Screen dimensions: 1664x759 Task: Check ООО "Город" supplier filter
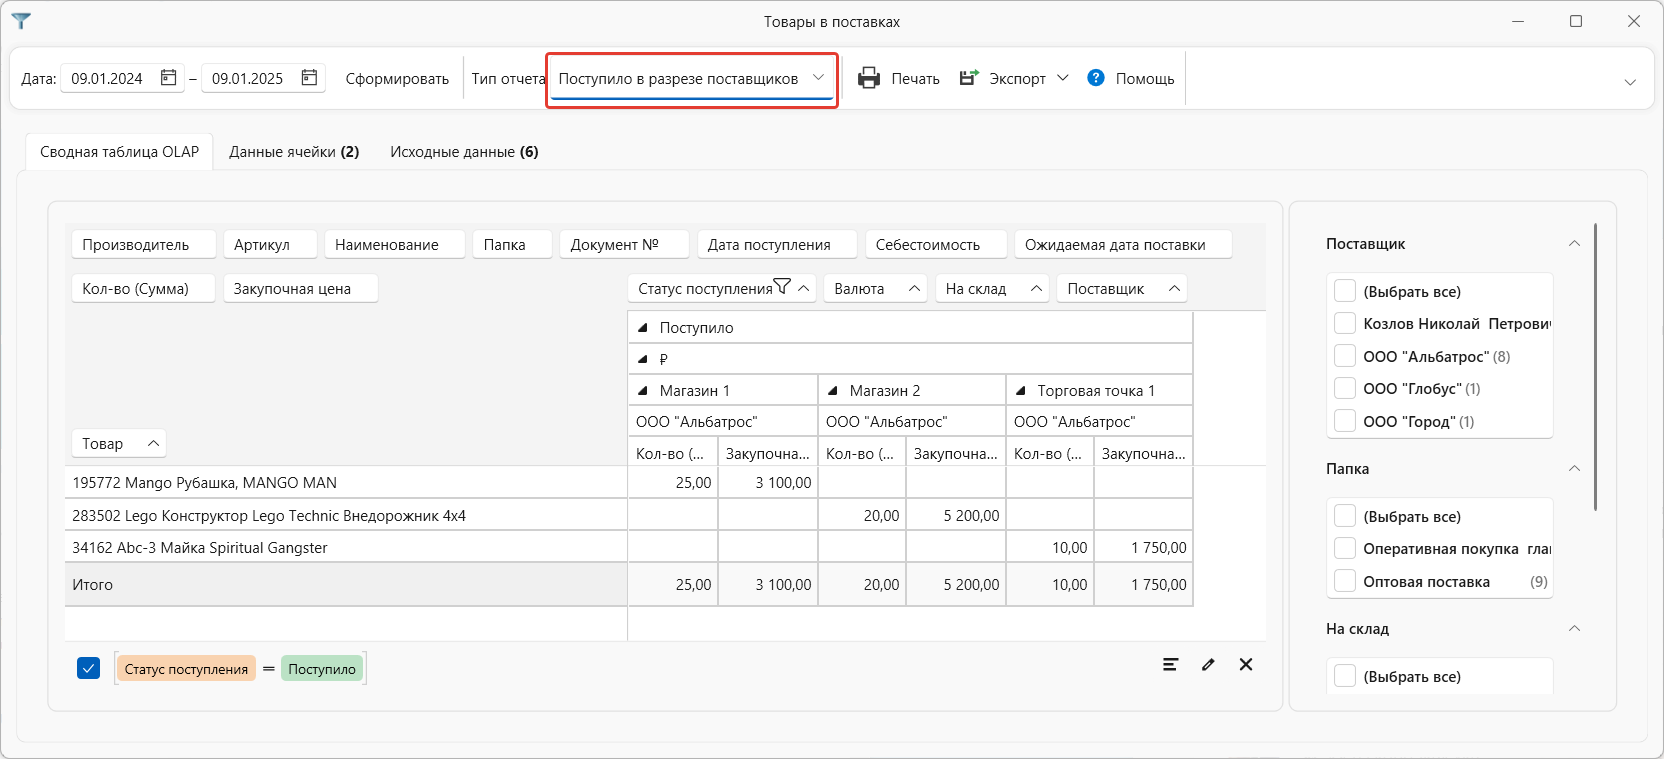1345,421
